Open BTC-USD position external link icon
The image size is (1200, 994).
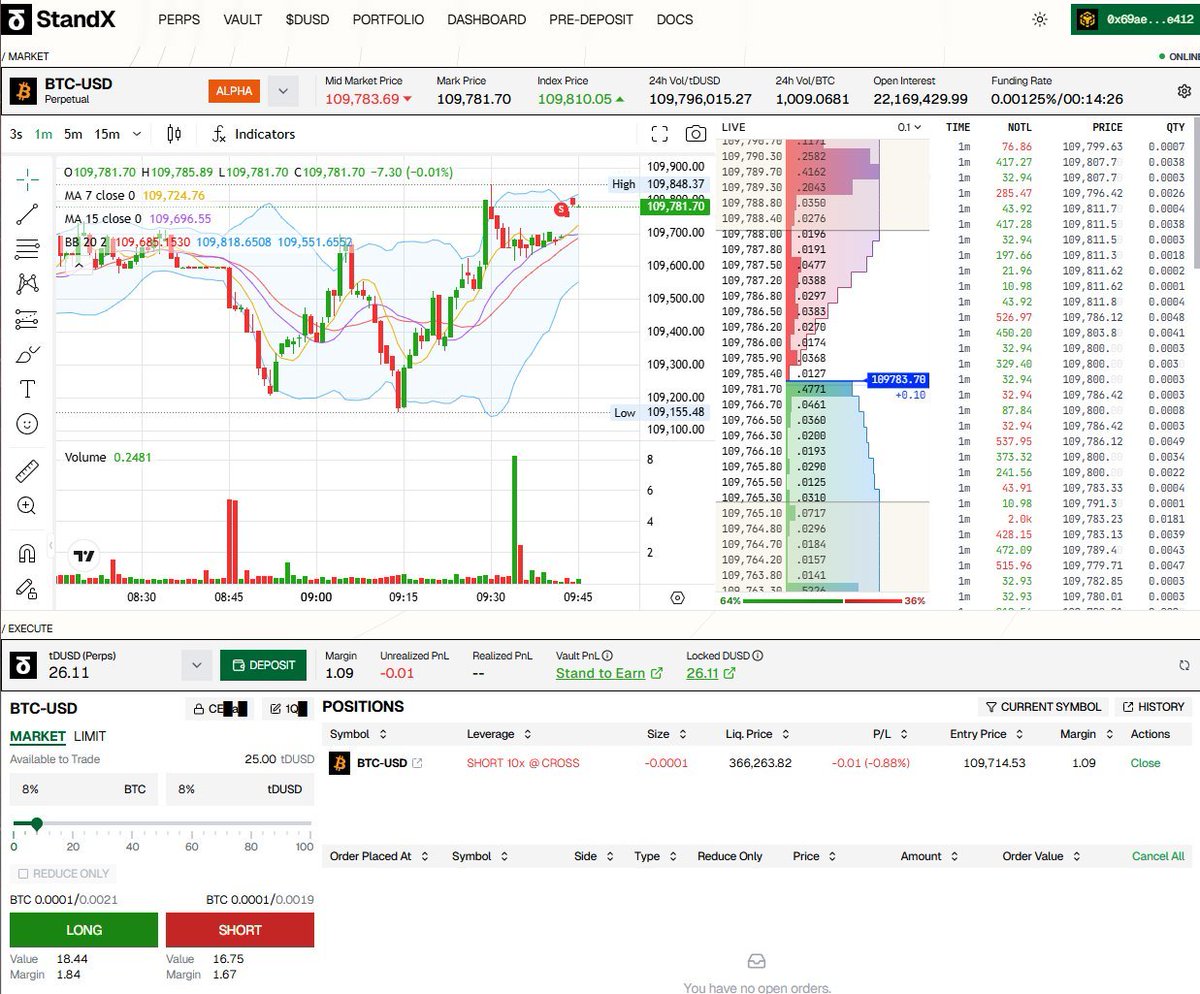click(x=418, y=763)
